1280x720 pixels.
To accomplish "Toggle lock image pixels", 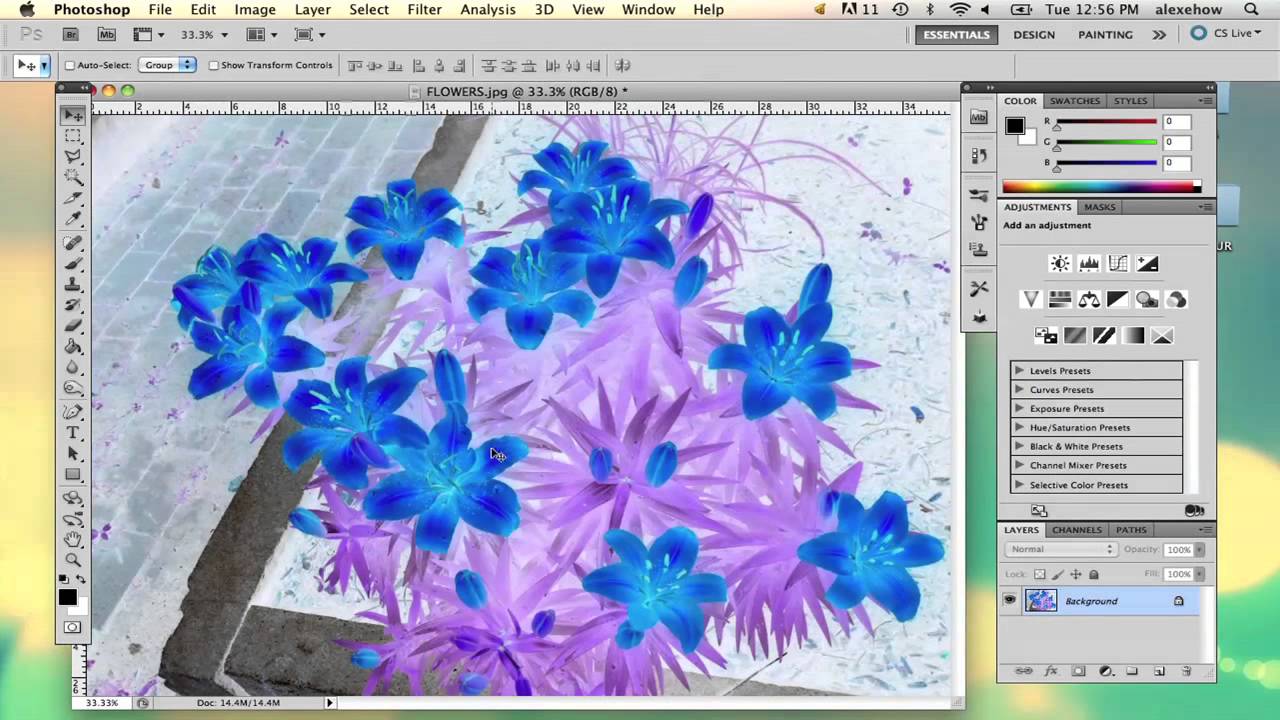I will pyautogui.click(x=1057, y=575).
